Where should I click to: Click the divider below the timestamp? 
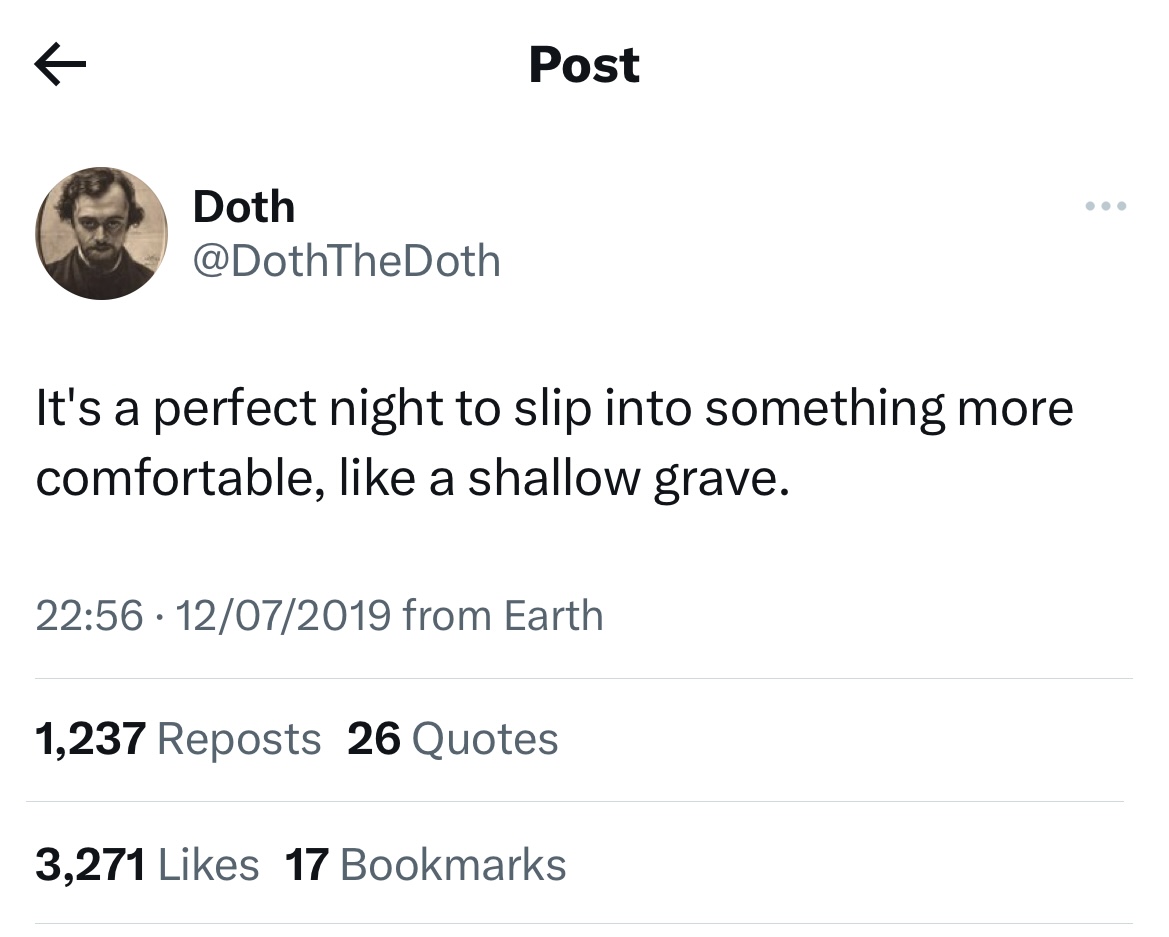tap(584, 677)
